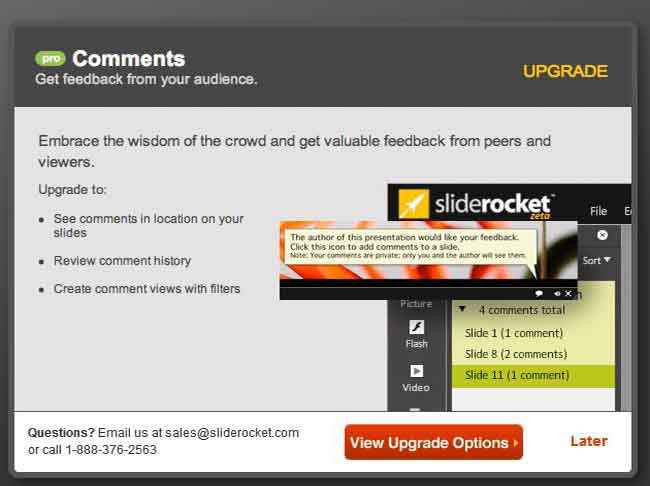
Task: Click the green pro badge
Action: (50, 58)
